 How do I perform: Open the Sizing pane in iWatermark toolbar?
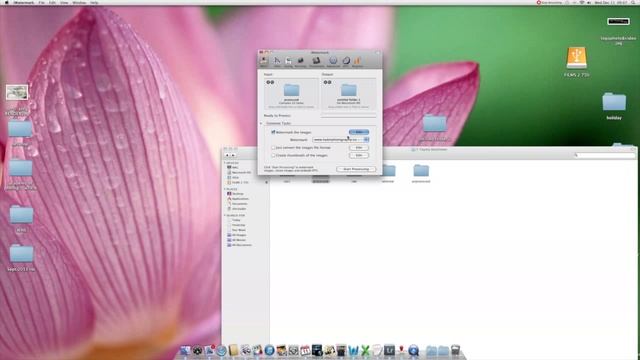pos(288,61)
